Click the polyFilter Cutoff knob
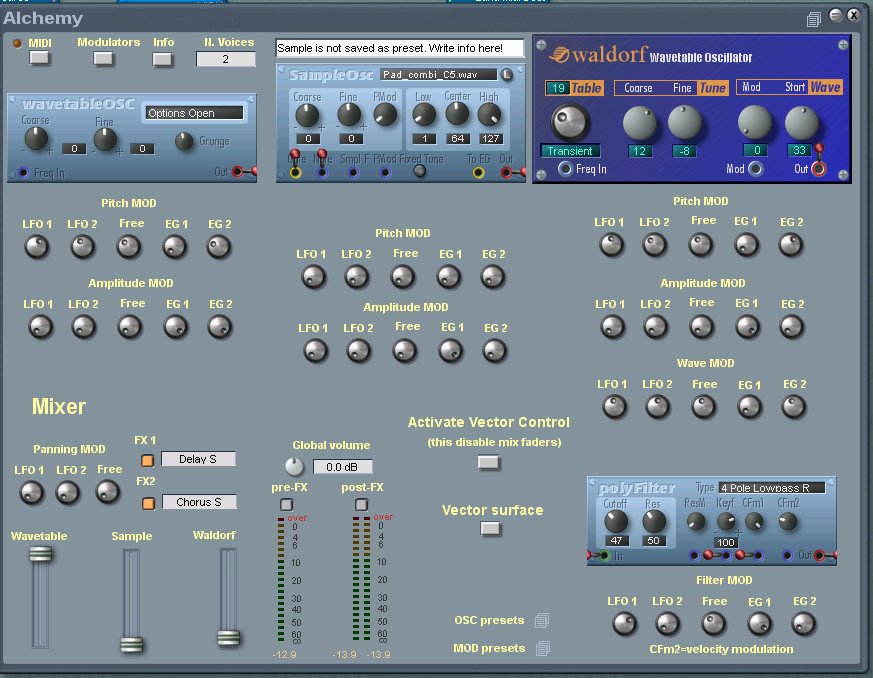This screenshot has height=678, width=873. click(x=616, y=522)
